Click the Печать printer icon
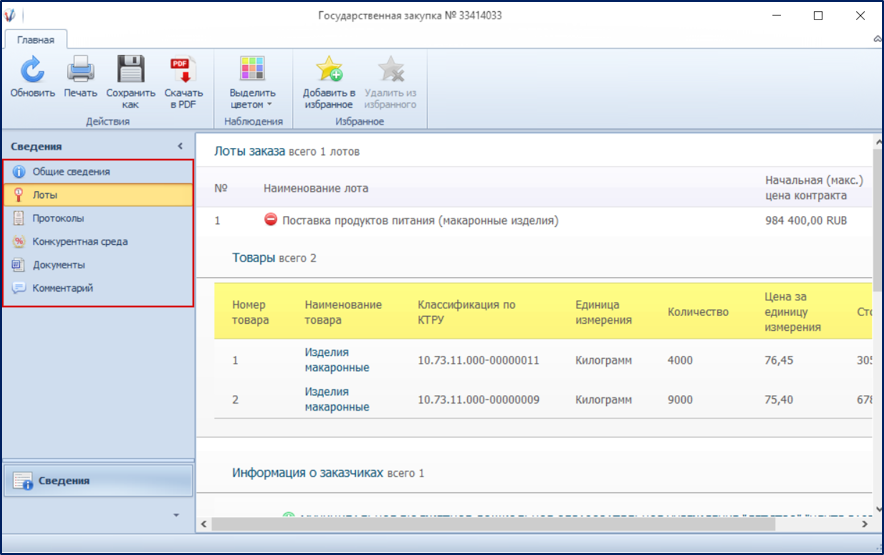 [81, 69]
